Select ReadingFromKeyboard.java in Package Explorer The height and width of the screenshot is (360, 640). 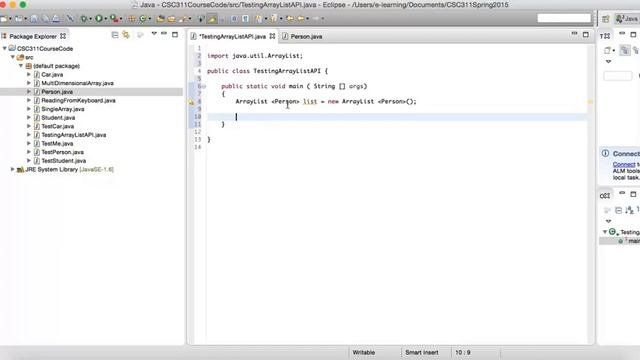point(78,100)
